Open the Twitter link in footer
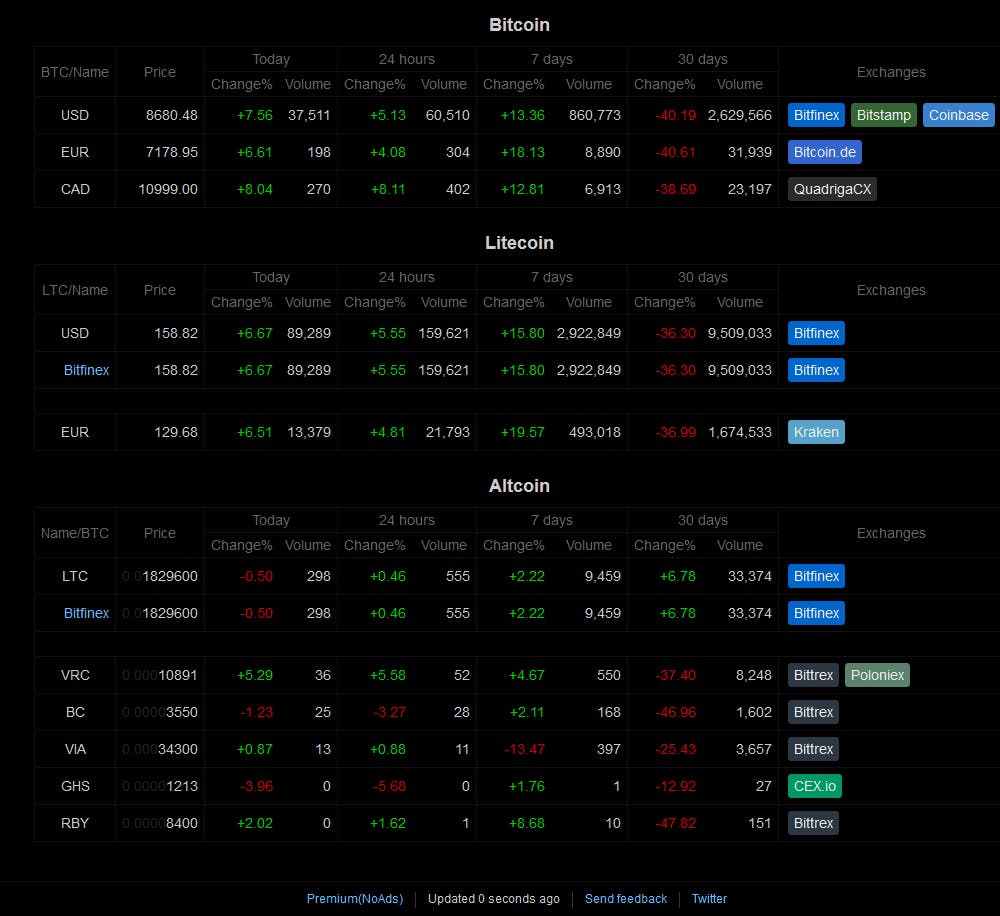 coord(709,898)
